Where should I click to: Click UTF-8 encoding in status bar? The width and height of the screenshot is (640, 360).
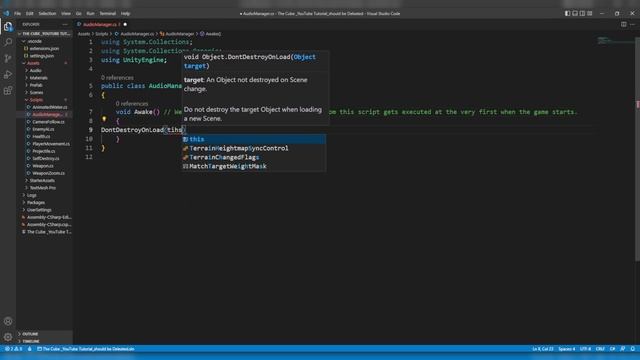click(x=585, y=349)
